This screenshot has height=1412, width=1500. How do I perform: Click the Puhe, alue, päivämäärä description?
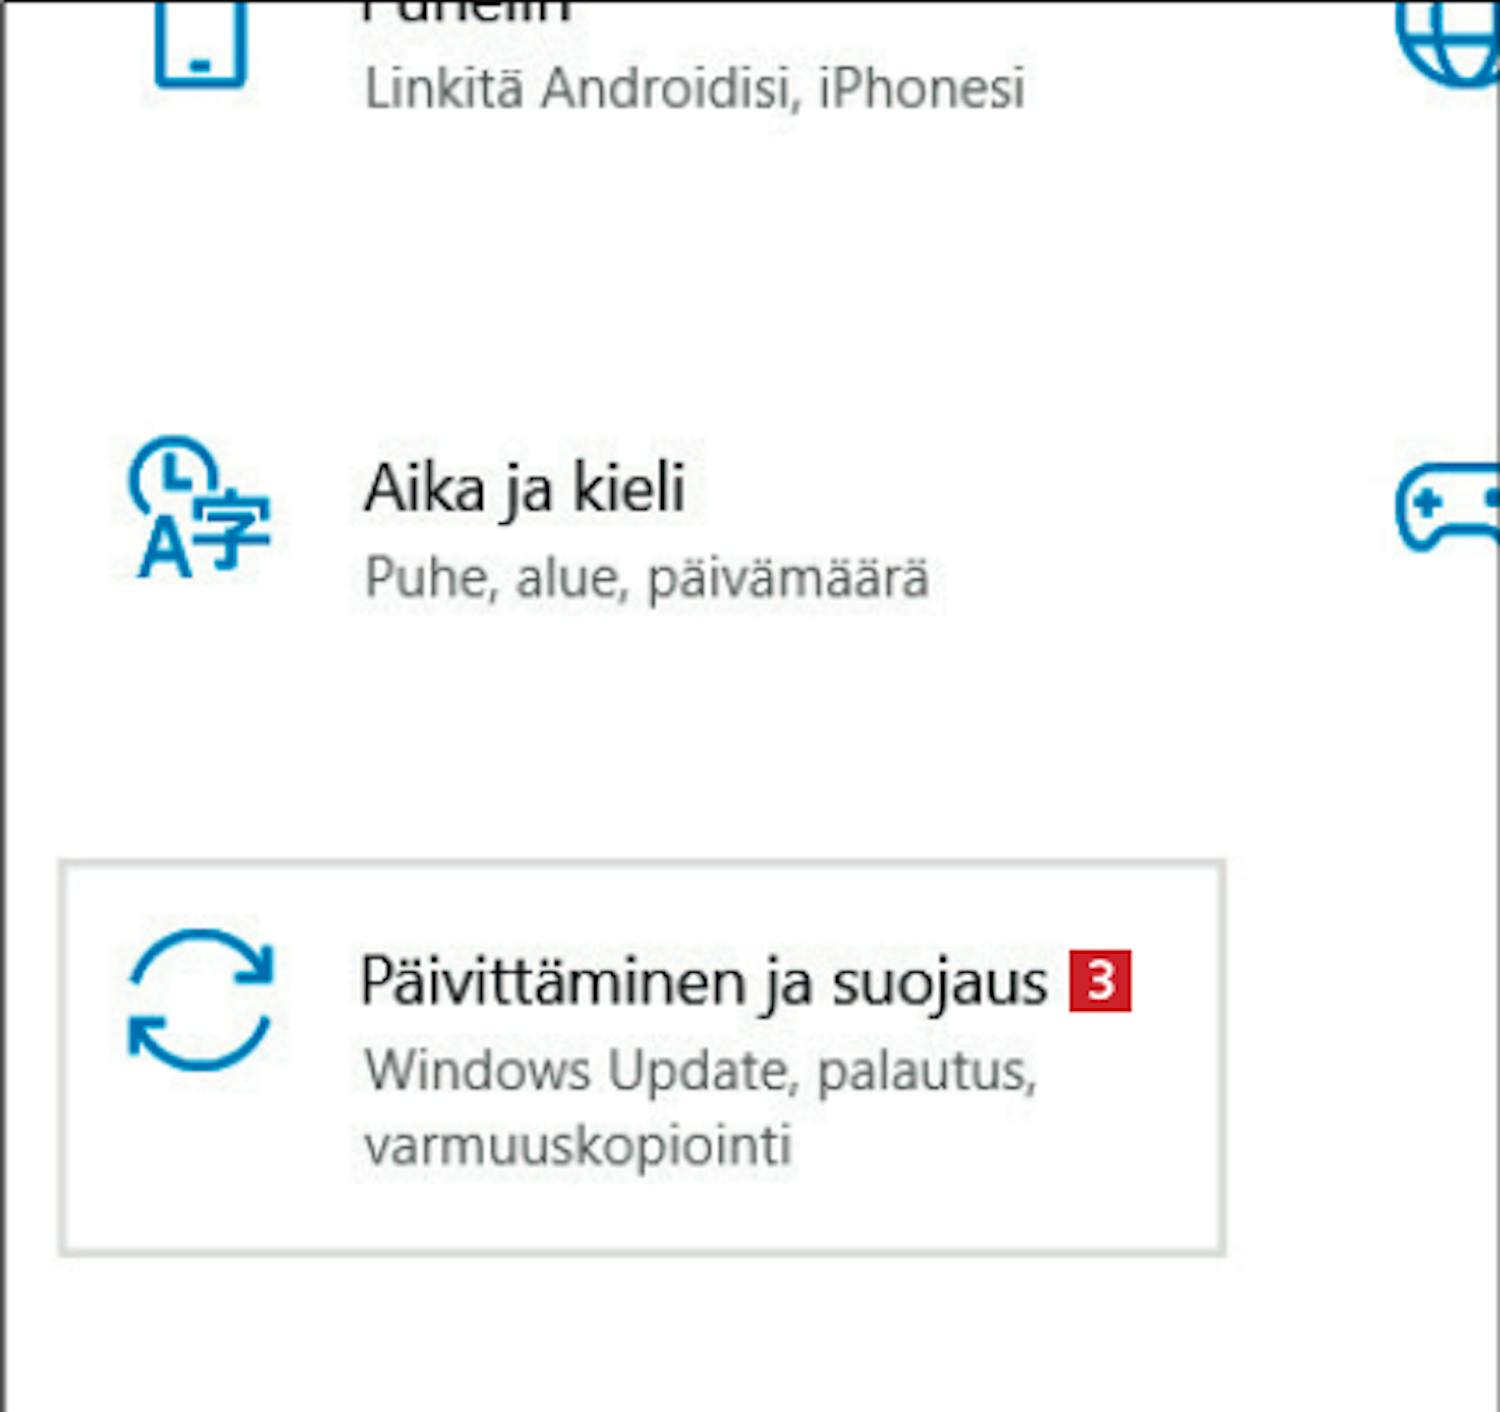coord(647,578)
